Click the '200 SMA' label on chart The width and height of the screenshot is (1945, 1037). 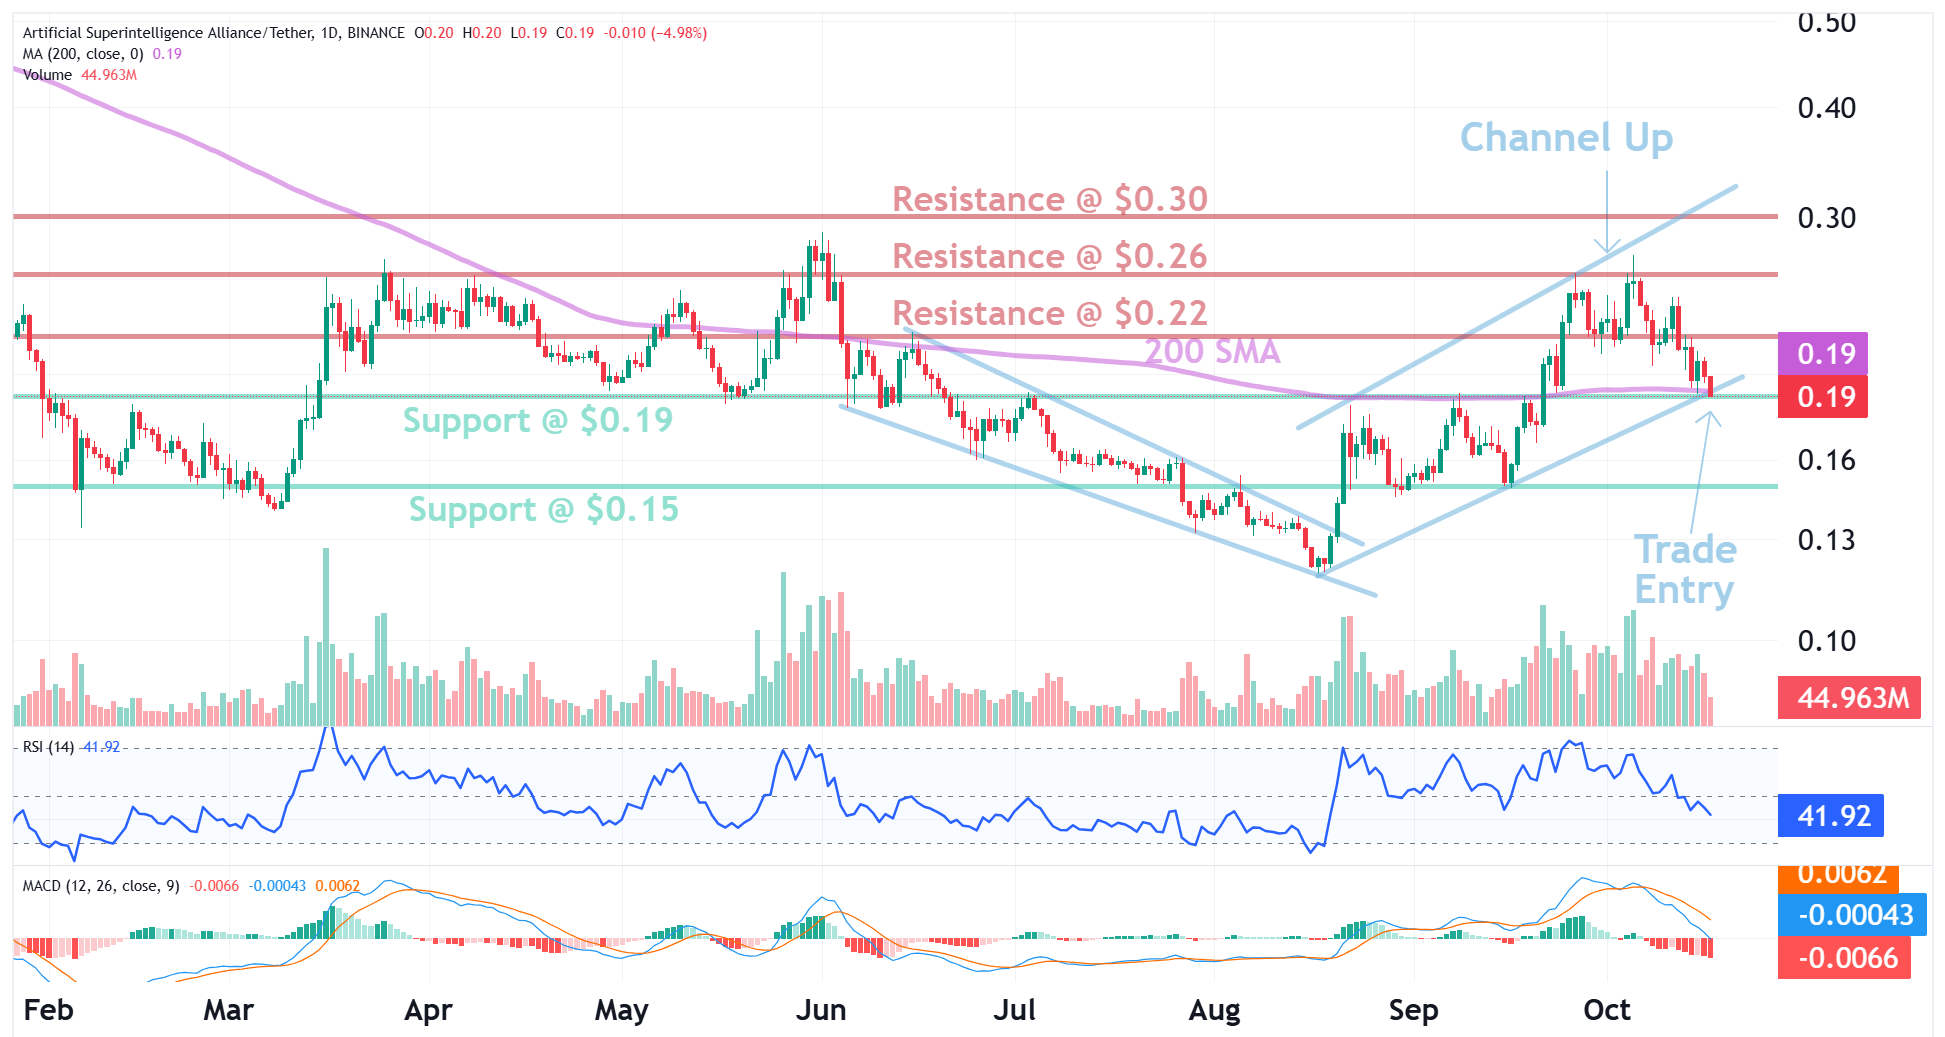1212,351
